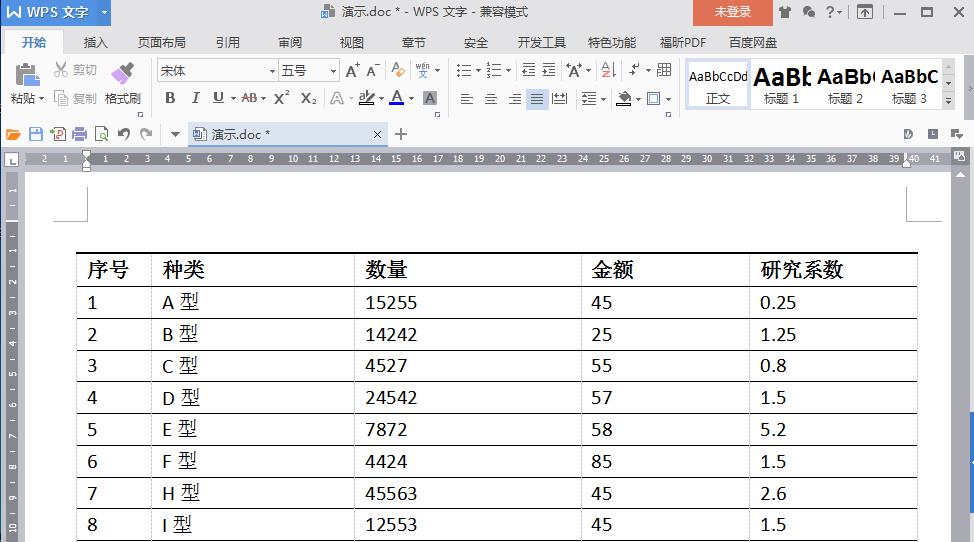Save document with floppy disk icon

click(x=35, y=134)
